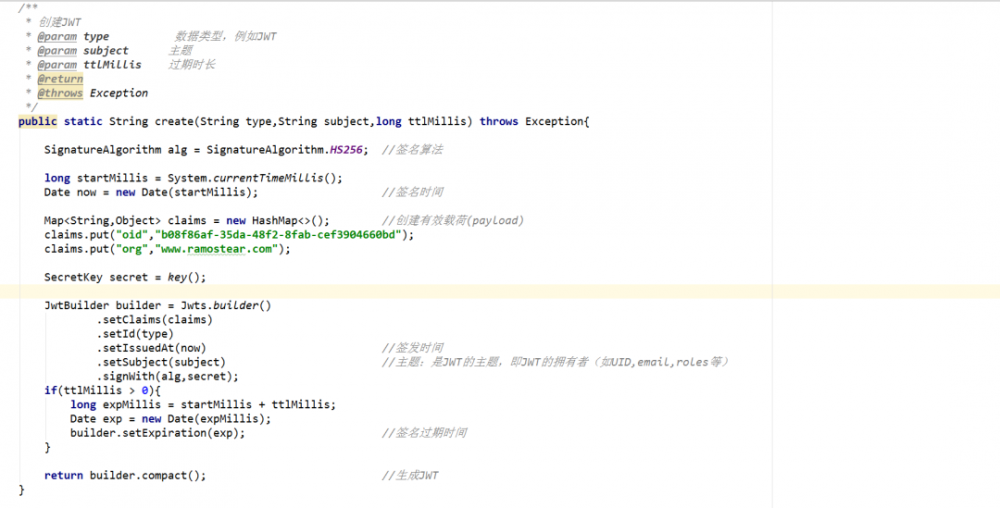Click the 'type' parameter name in the Javadoc
The image size is (1000, 508).
point(96,36)
